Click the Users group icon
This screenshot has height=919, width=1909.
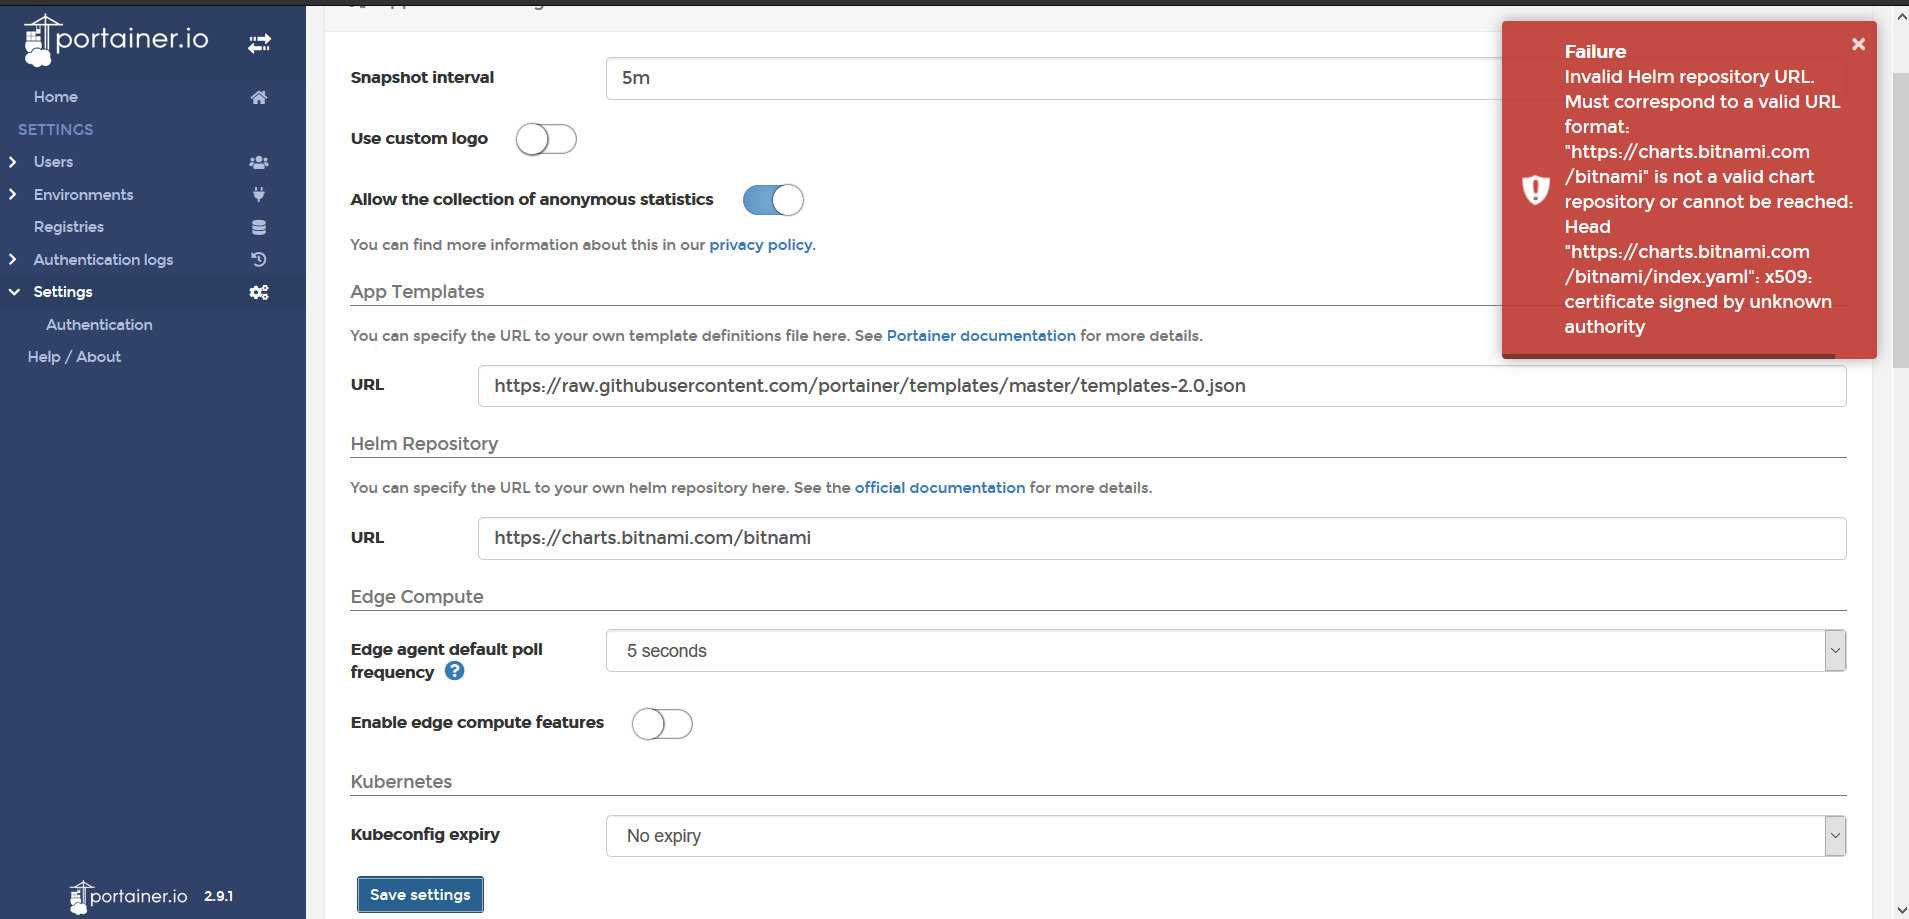click(x=258, y=161)
